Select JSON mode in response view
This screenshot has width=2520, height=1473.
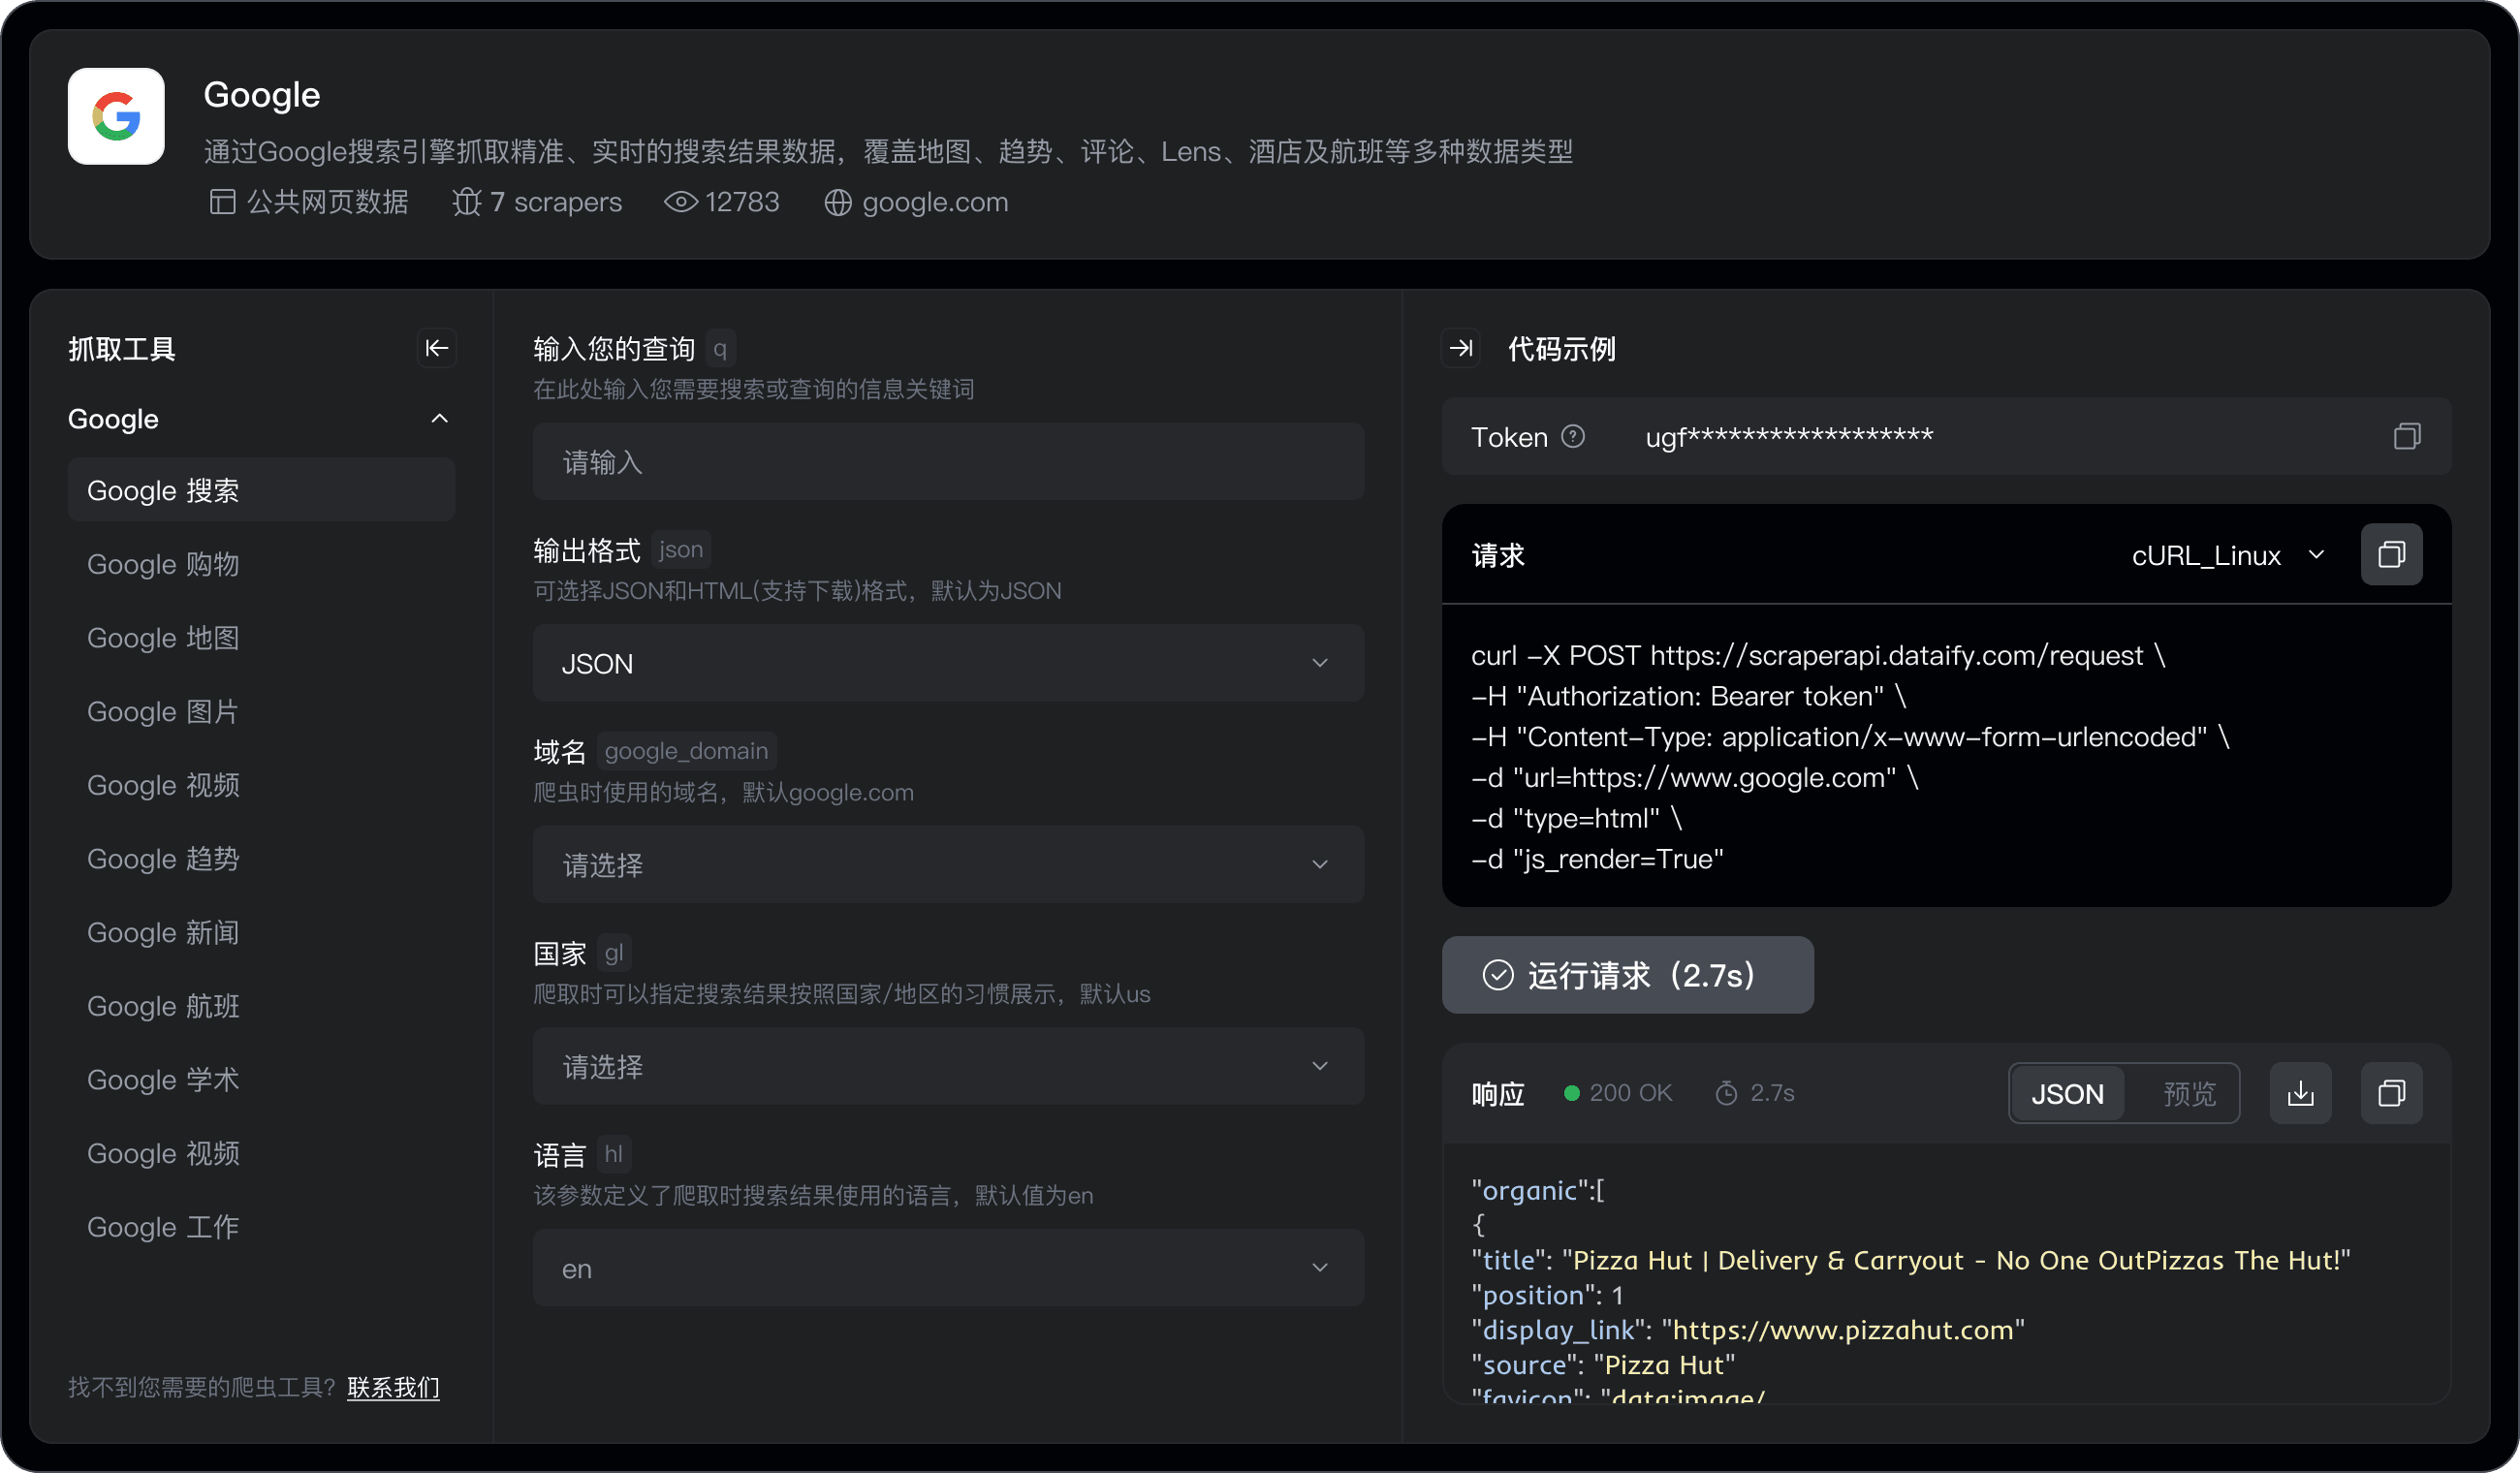click(x=2068, y=1092)
